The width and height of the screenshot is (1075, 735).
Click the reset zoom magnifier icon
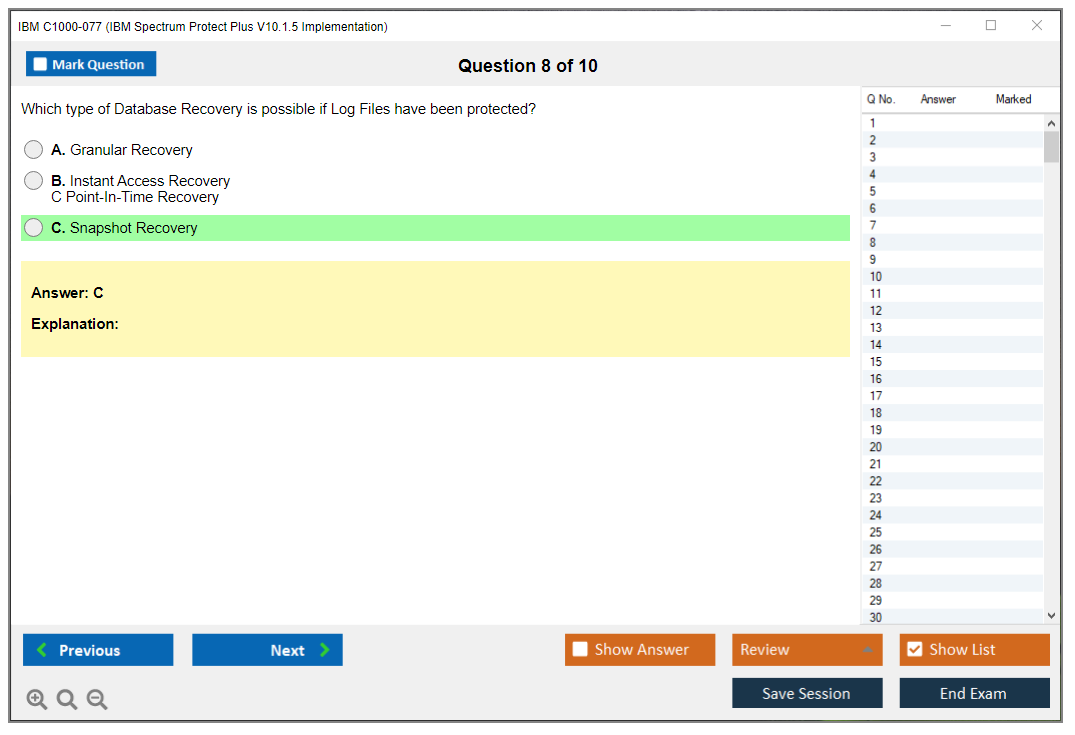tap(67, 700)
